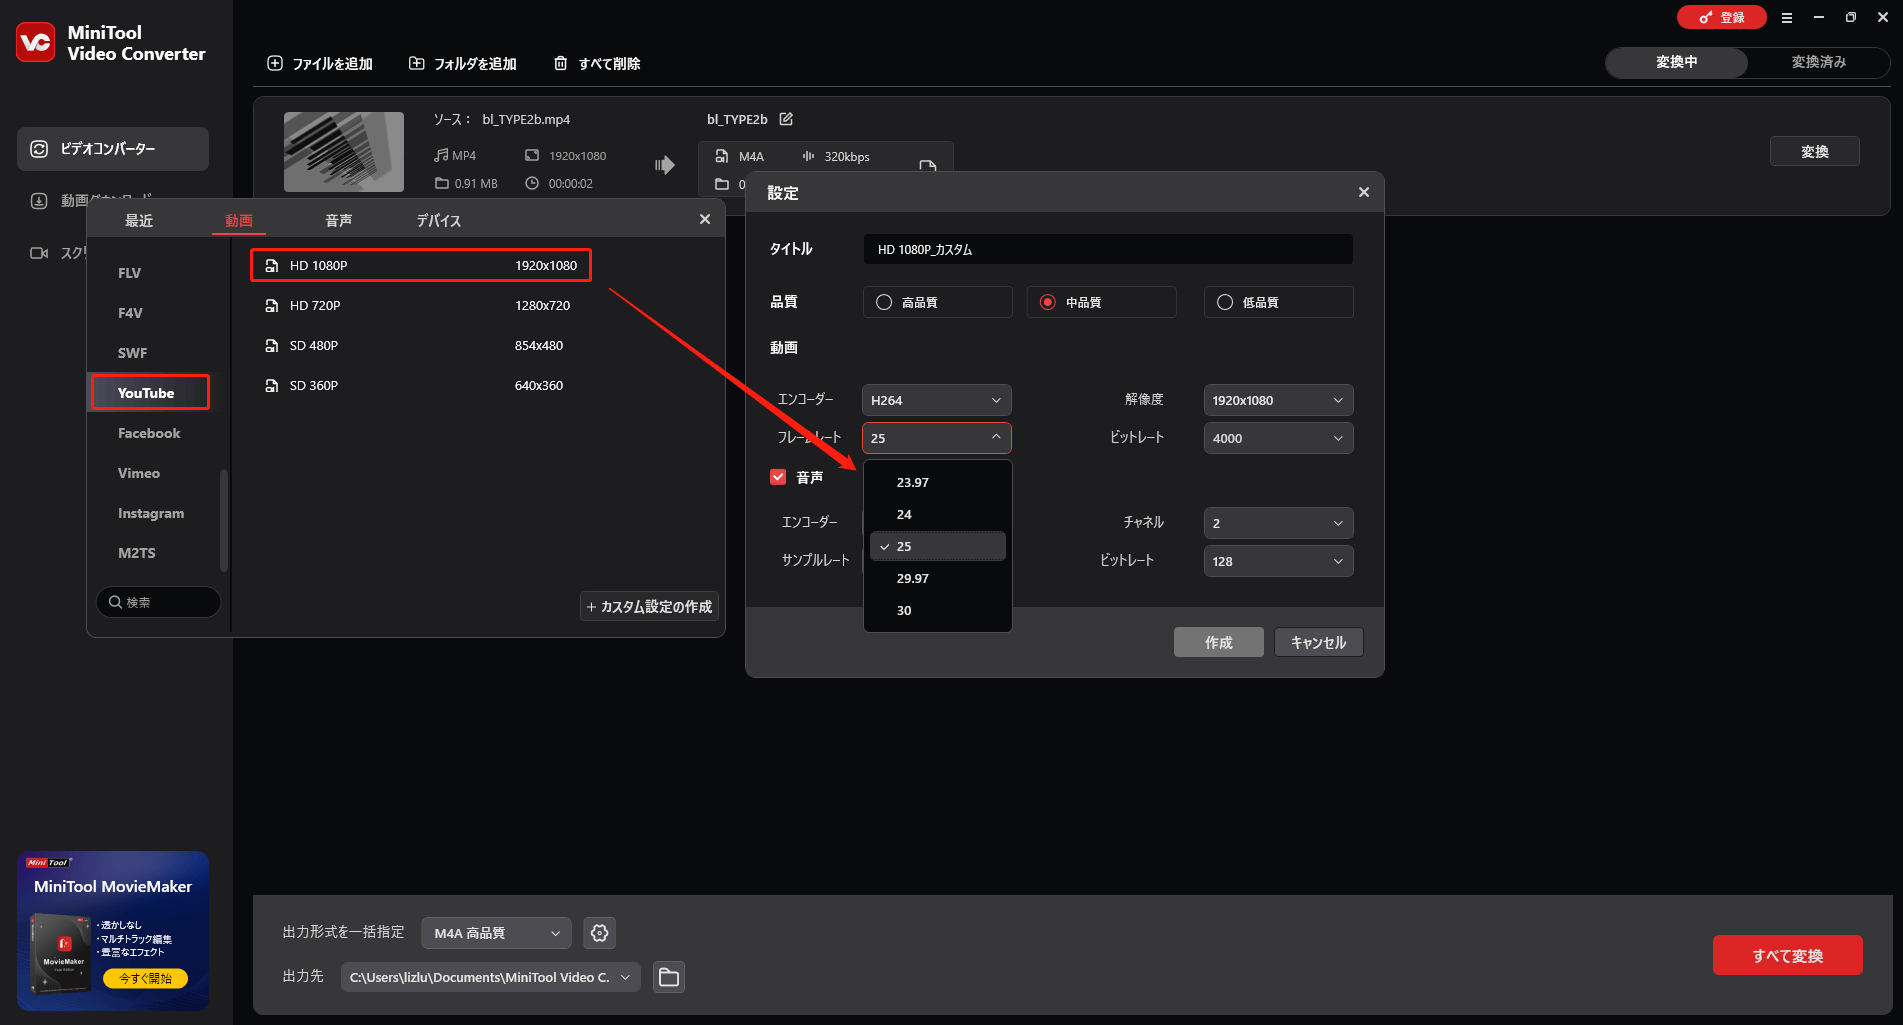
Task: Switch to the Converting toggle tab
Action: coord(1677,62)
